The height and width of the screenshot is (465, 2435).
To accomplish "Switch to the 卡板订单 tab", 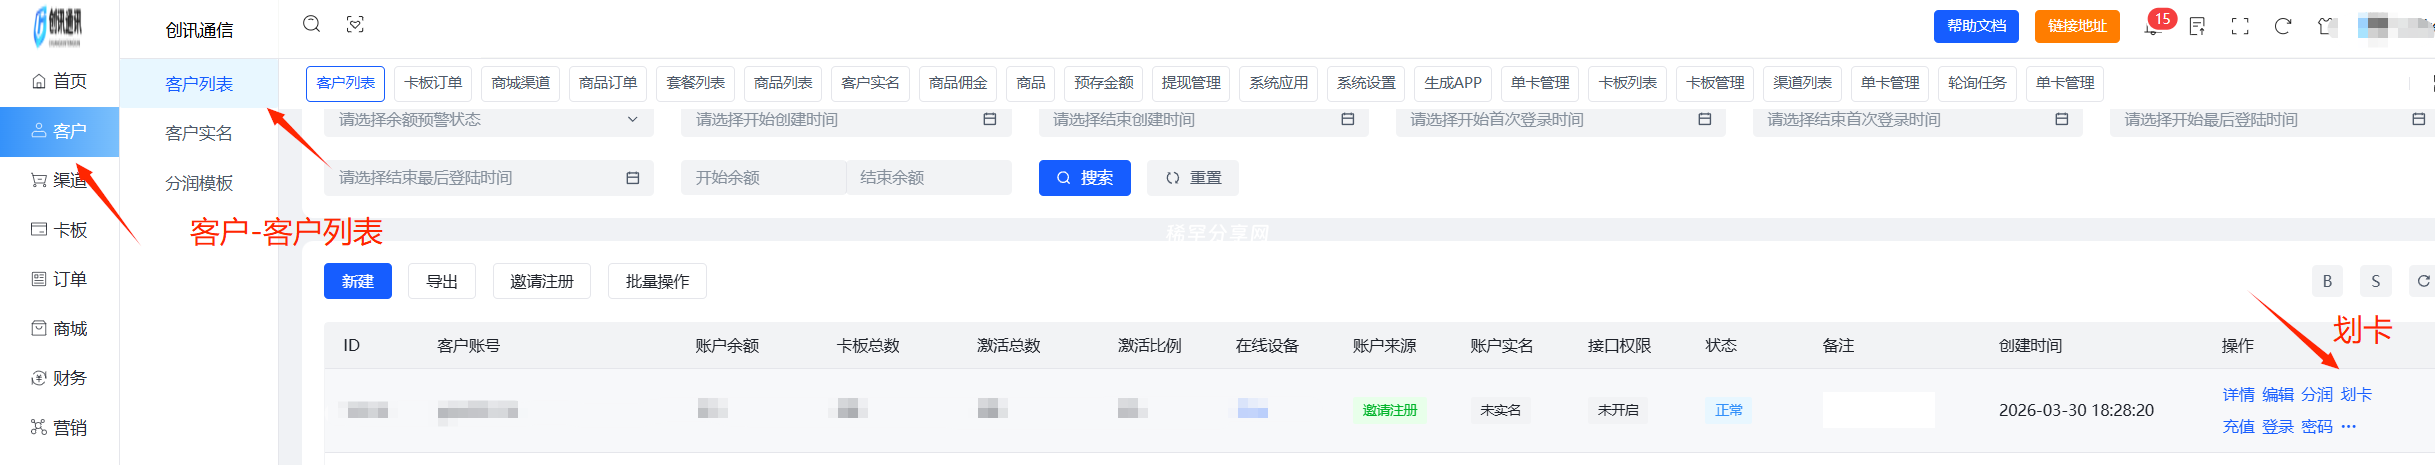I will tap(433, 83).
